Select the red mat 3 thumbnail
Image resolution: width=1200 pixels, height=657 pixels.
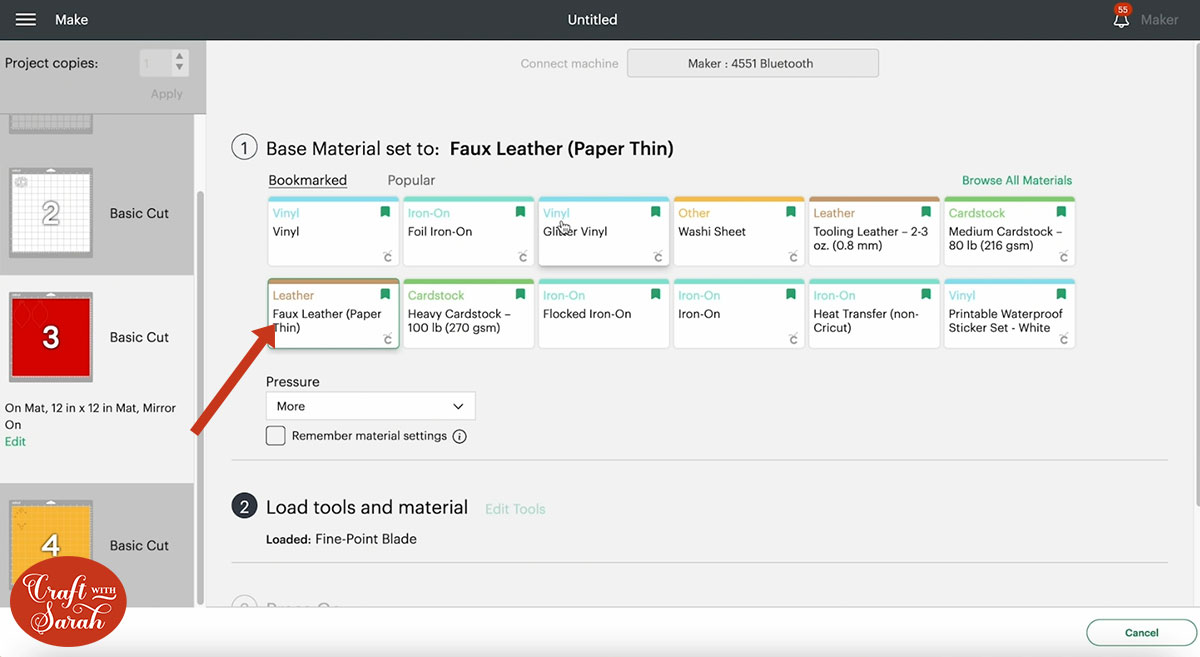click(51, 337)
